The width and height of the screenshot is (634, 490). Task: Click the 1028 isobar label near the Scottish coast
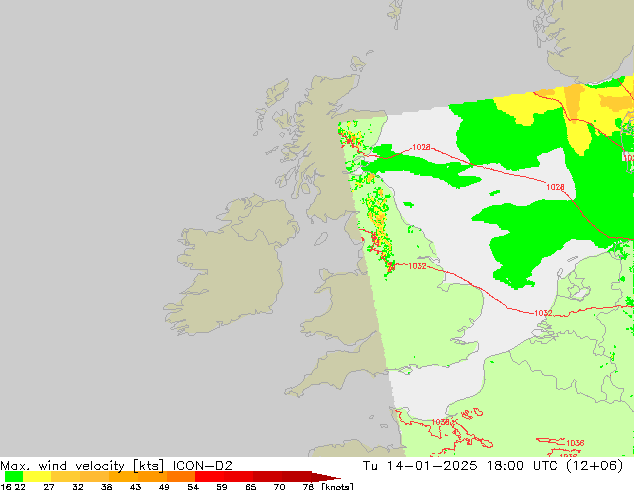(421, 147)
